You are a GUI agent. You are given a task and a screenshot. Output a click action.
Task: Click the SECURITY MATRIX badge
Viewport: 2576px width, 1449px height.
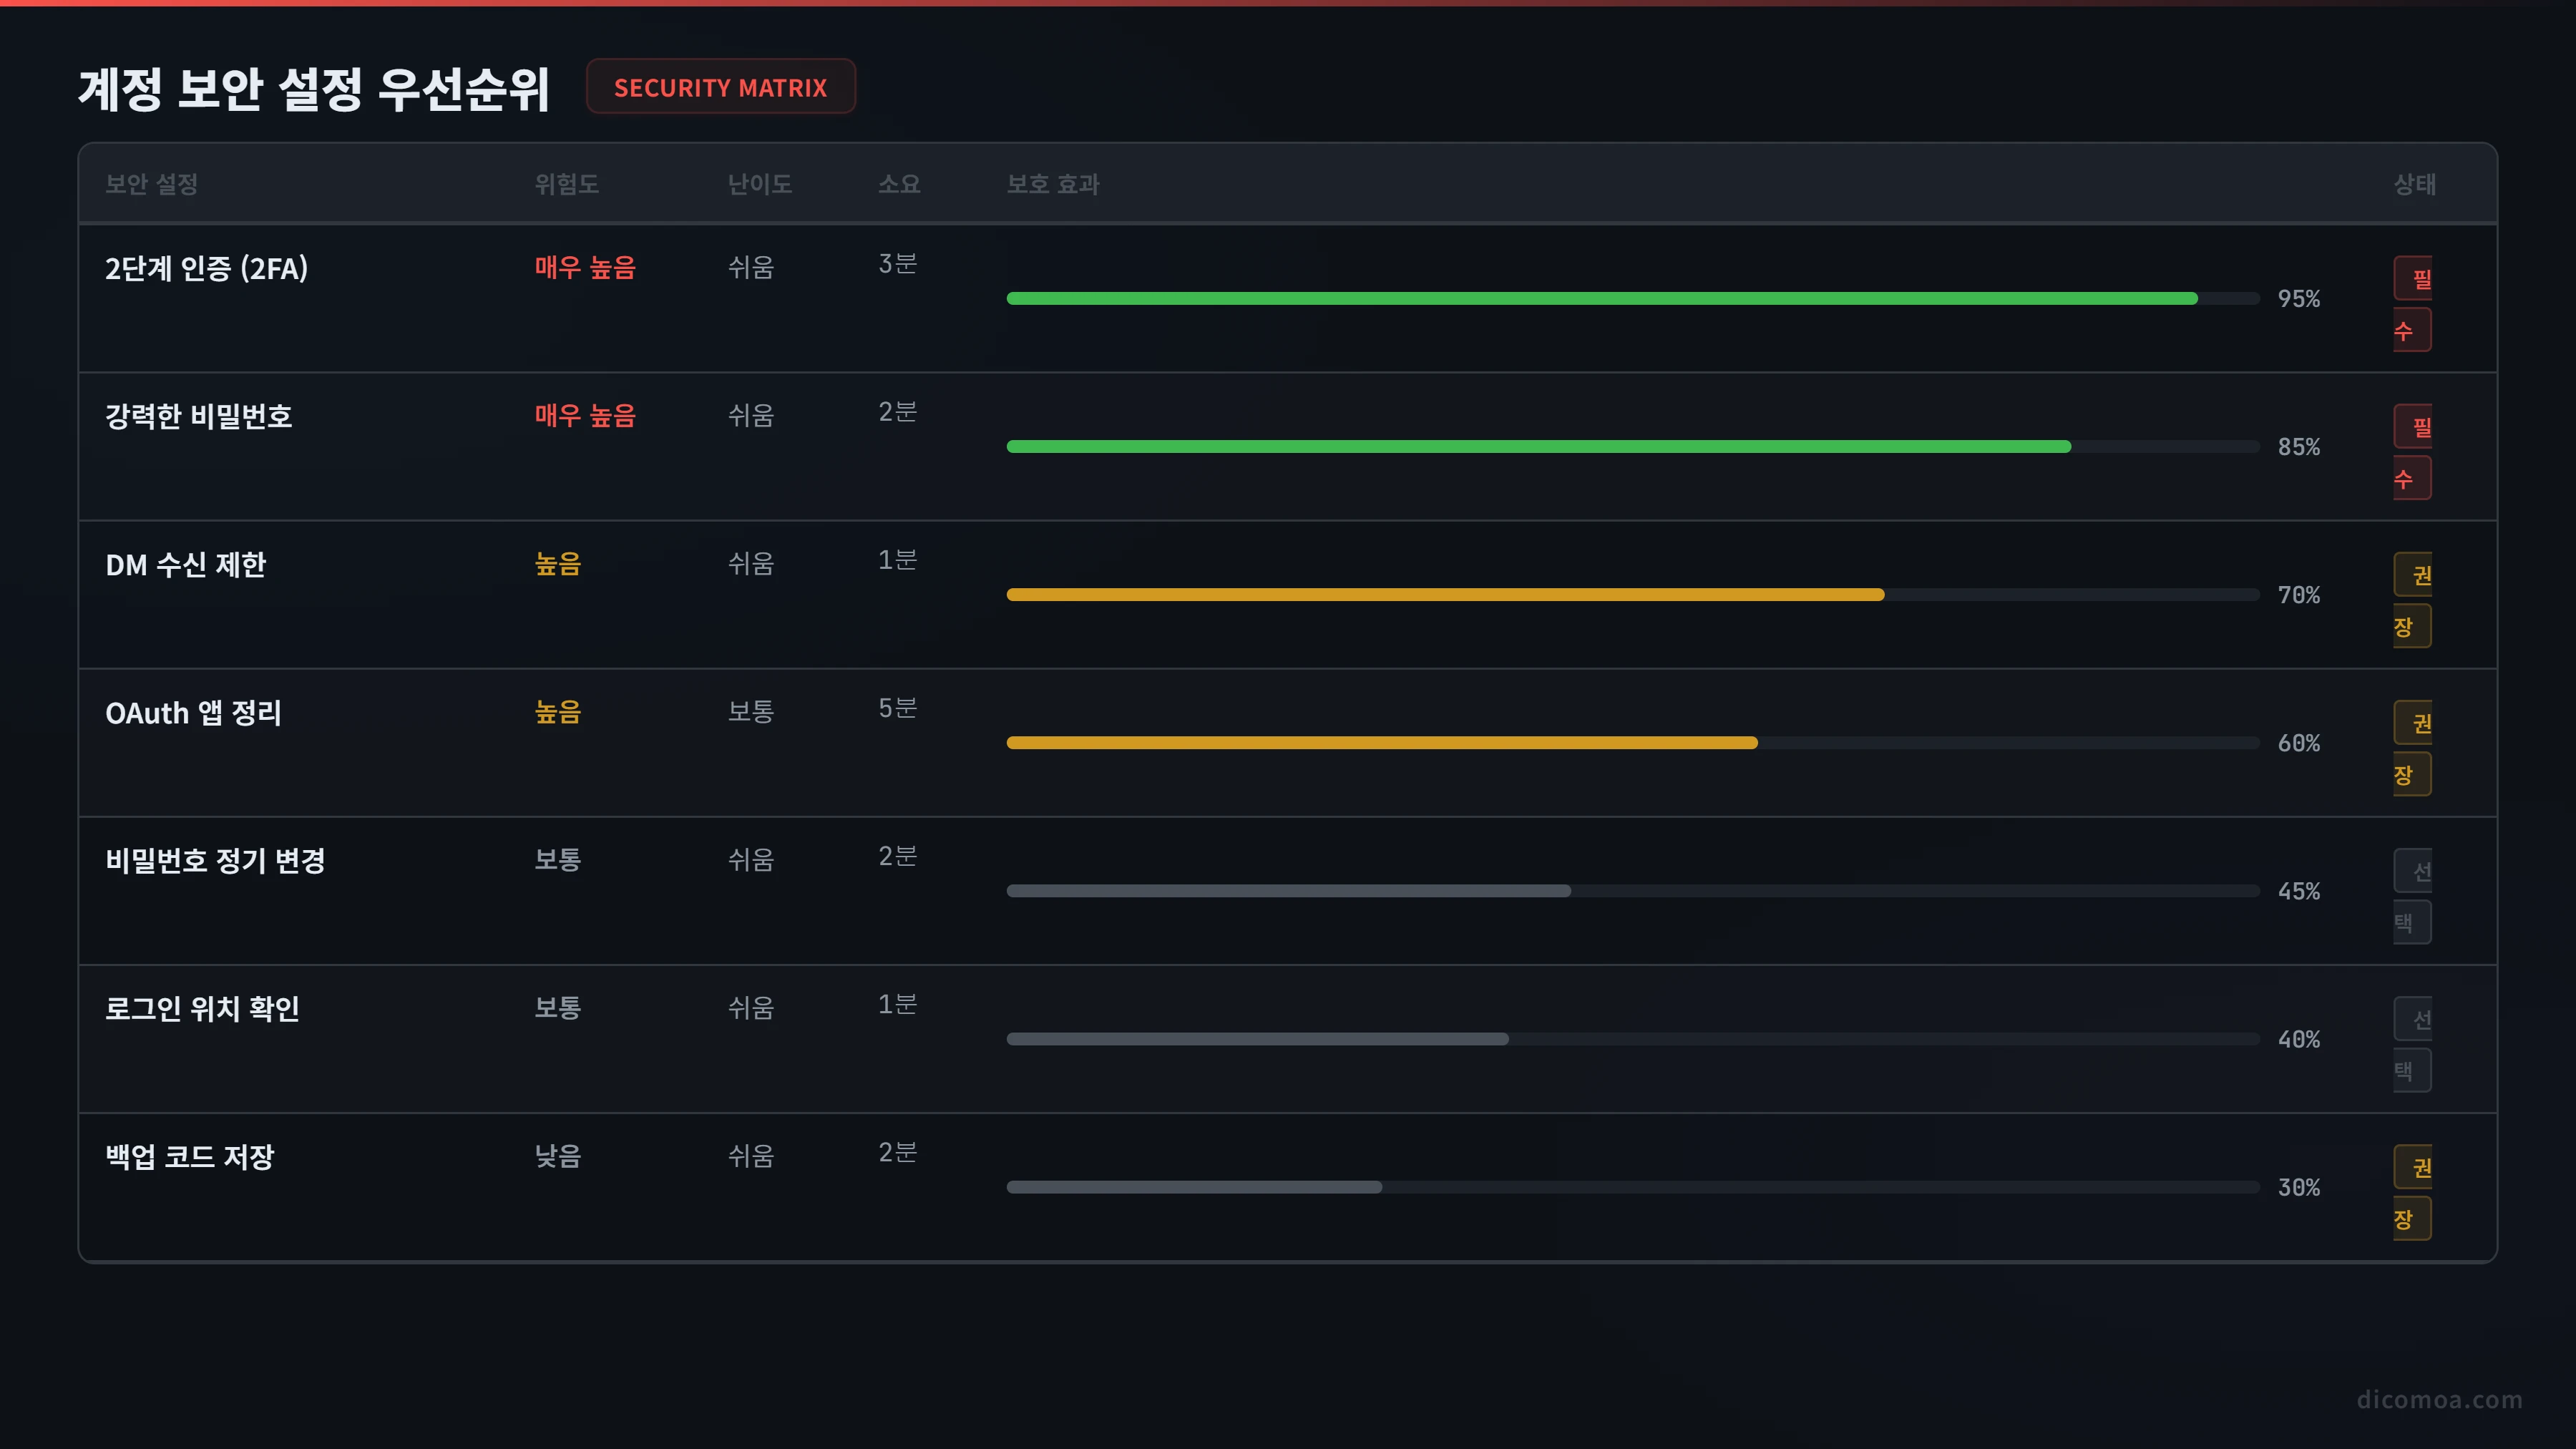pyautogui.click(x=720, y=87)
